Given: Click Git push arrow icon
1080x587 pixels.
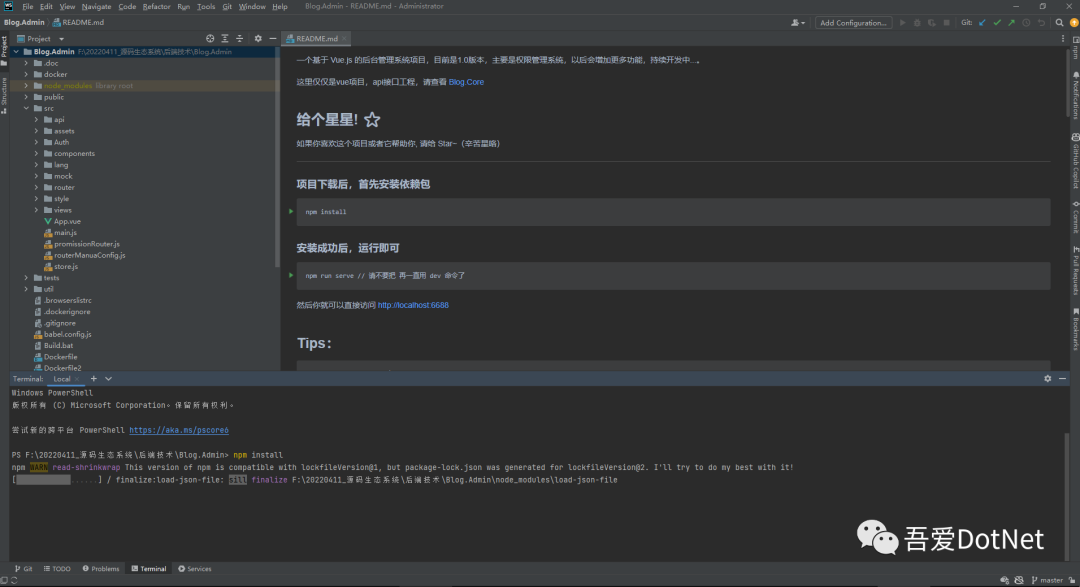Looking at the screenshot, I should 1012,23.
